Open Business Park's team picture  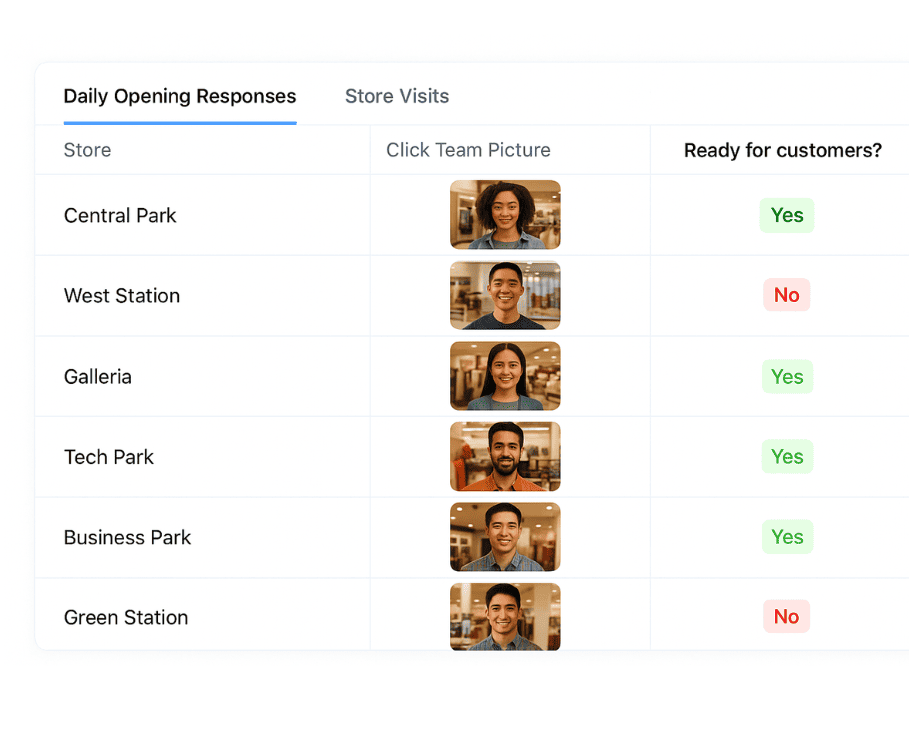click(x=505, y=537)
